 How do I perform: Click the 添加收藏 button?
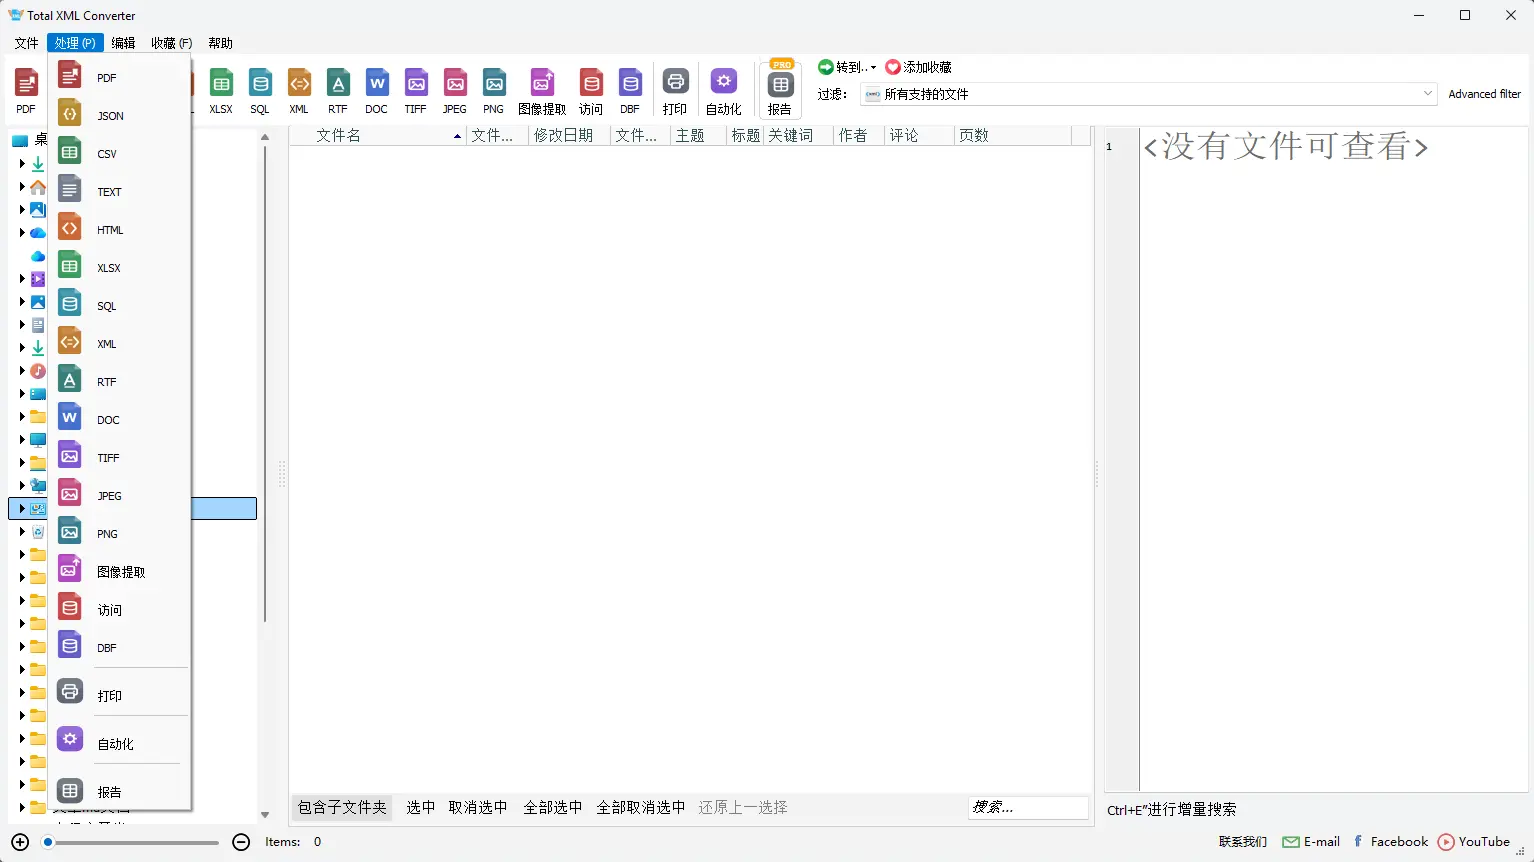[x=919, y=67]
